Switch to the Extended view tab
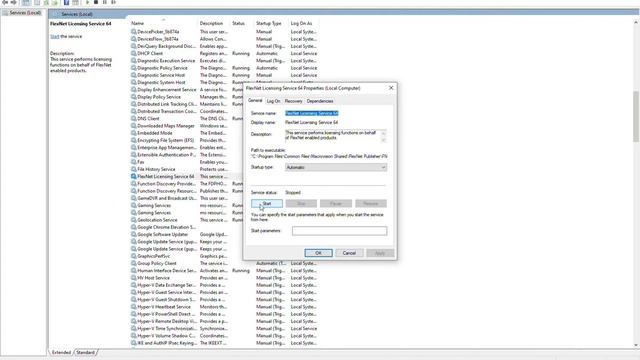640x360 pixels. [x=61, y=352]
